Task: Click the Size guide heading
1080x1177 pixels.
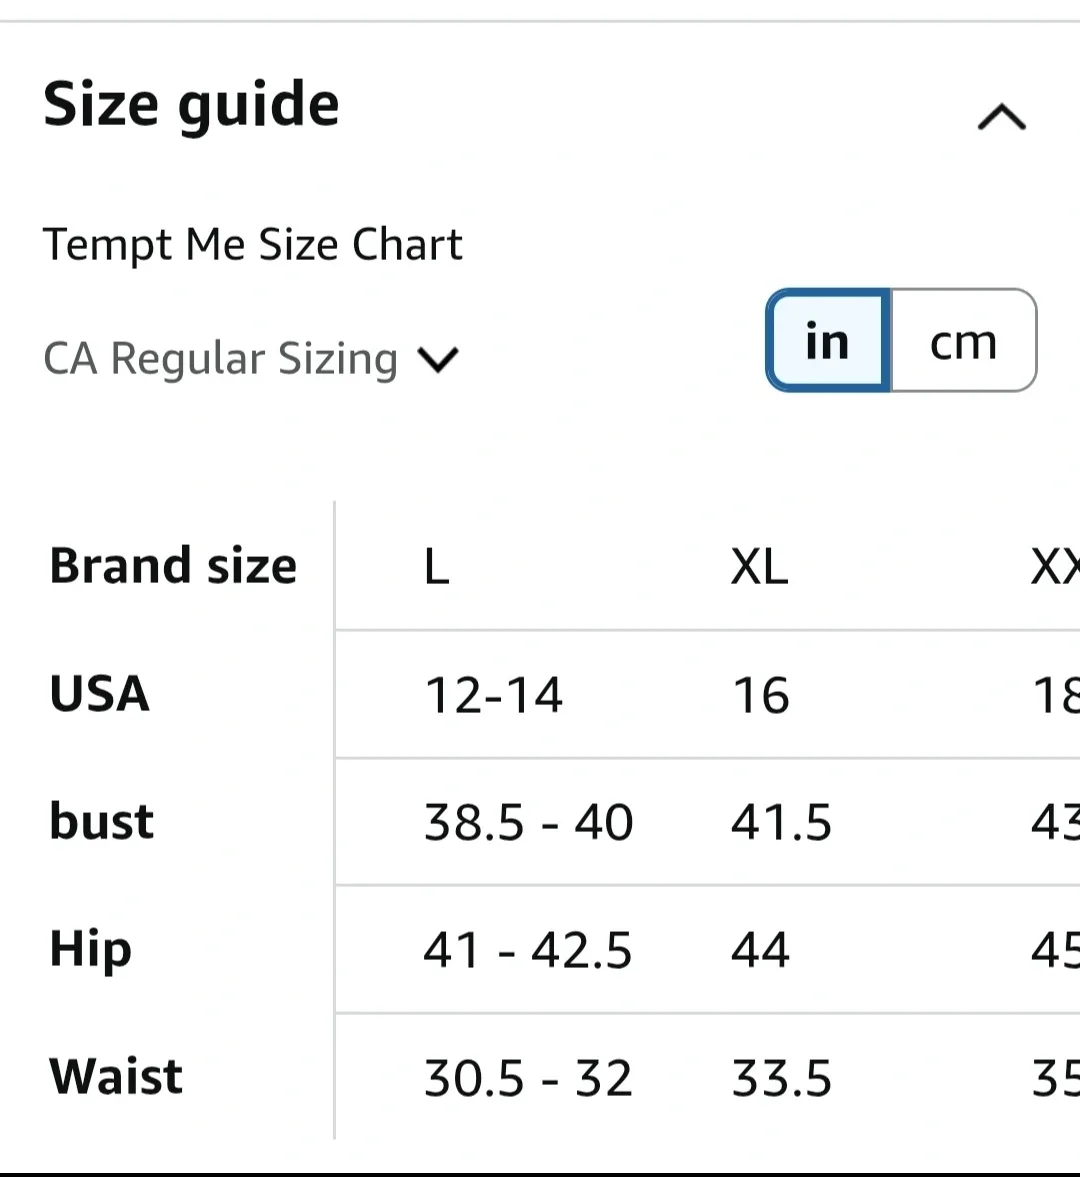Action: pos(191,105)
